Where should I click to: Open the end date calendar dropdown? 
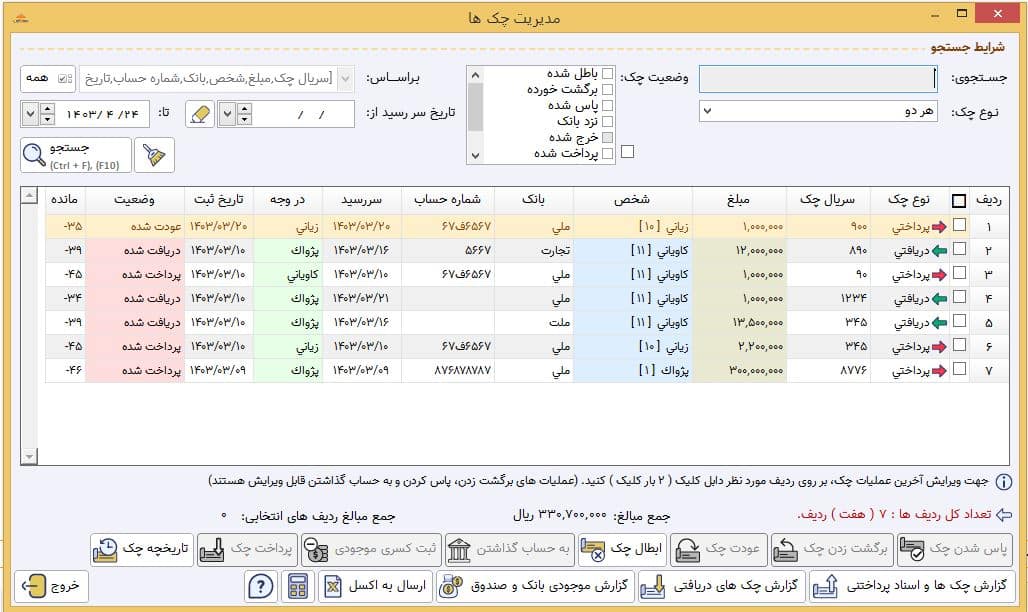pyautogui.click(x=30, y=114)
